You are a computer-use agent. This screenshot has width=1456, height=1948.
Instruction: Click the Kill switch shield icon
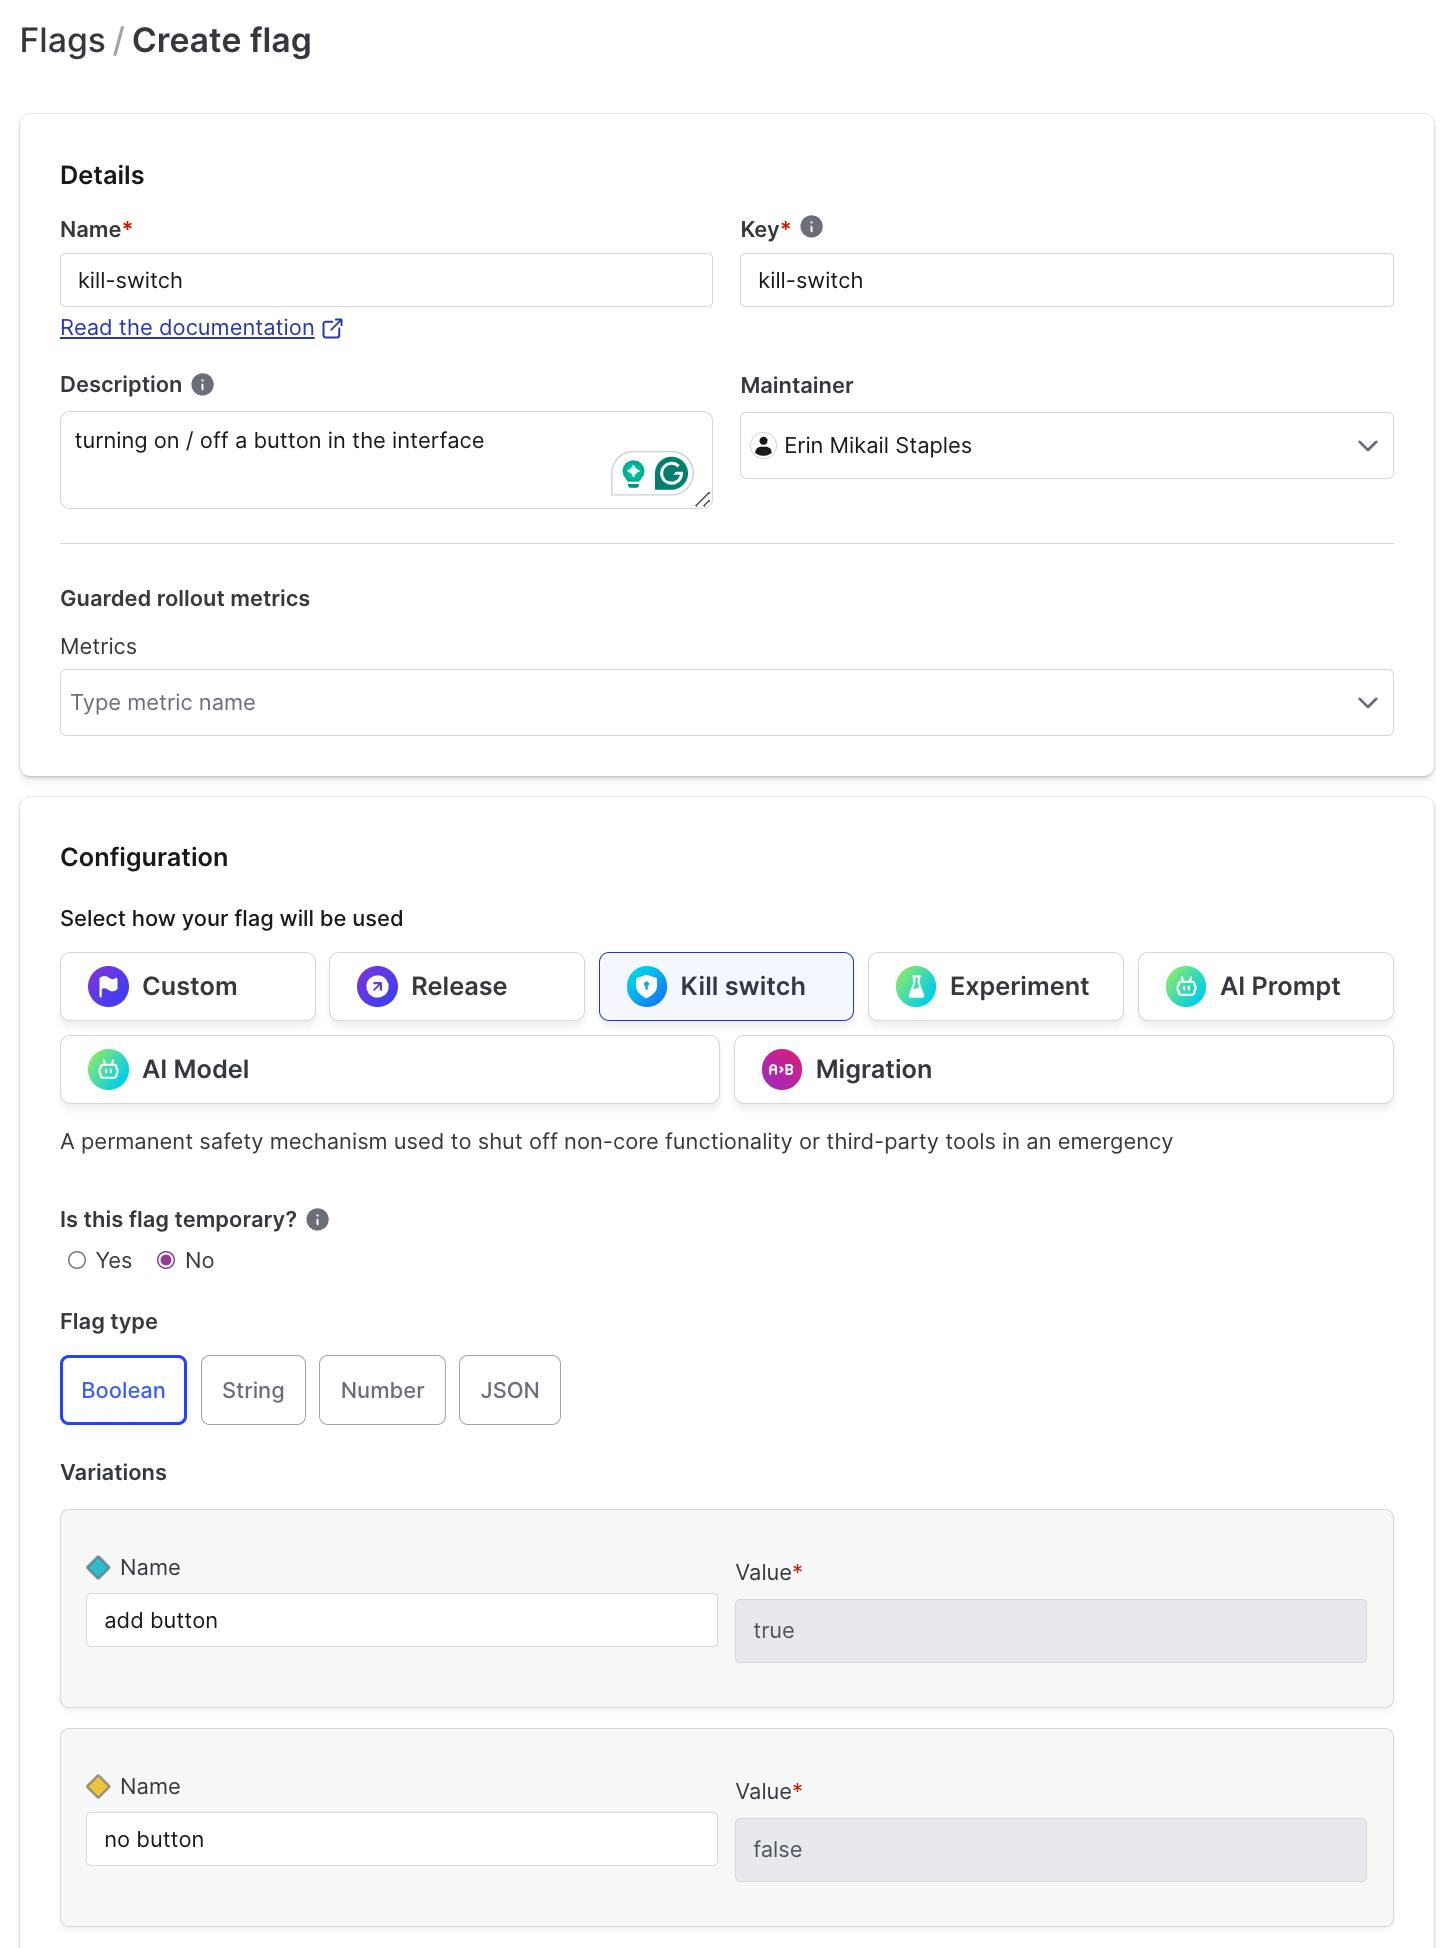point(647,987)
